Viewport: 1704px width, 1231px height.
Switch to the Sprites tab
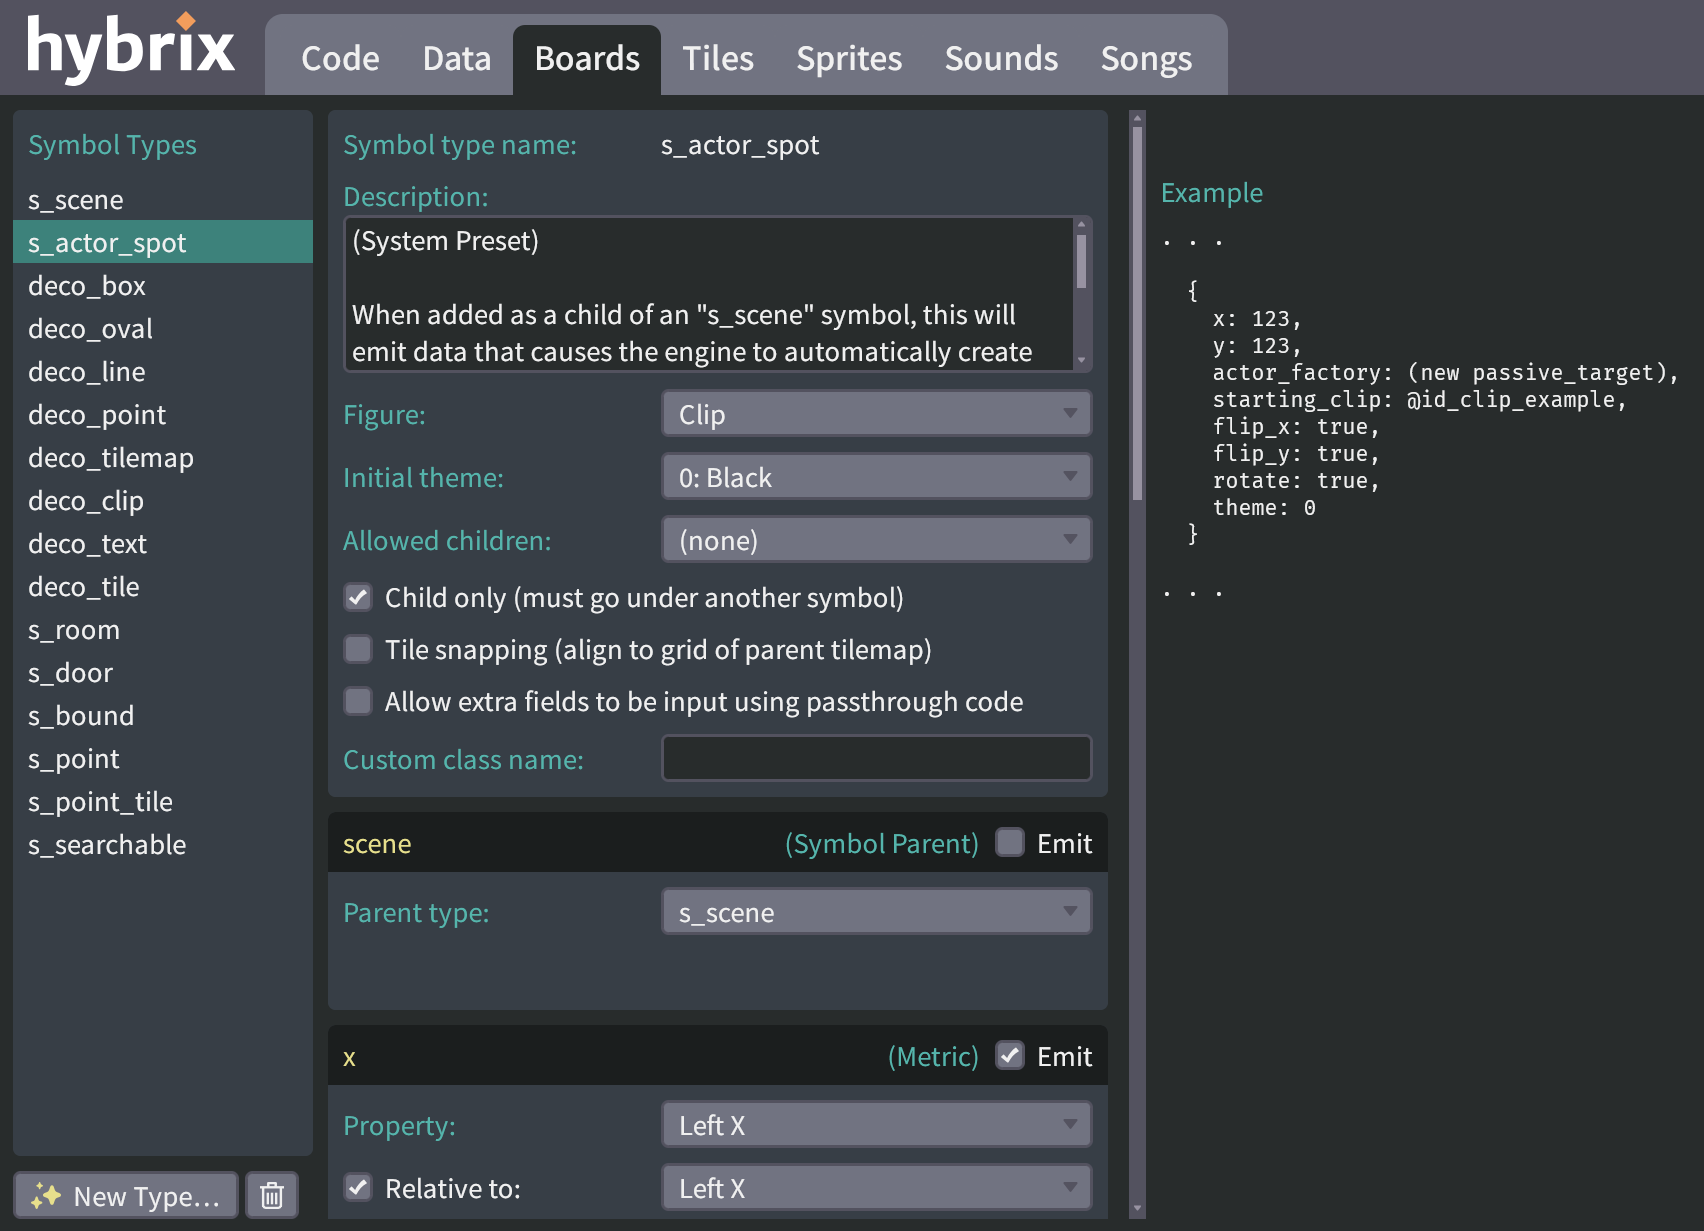[848, 58]
